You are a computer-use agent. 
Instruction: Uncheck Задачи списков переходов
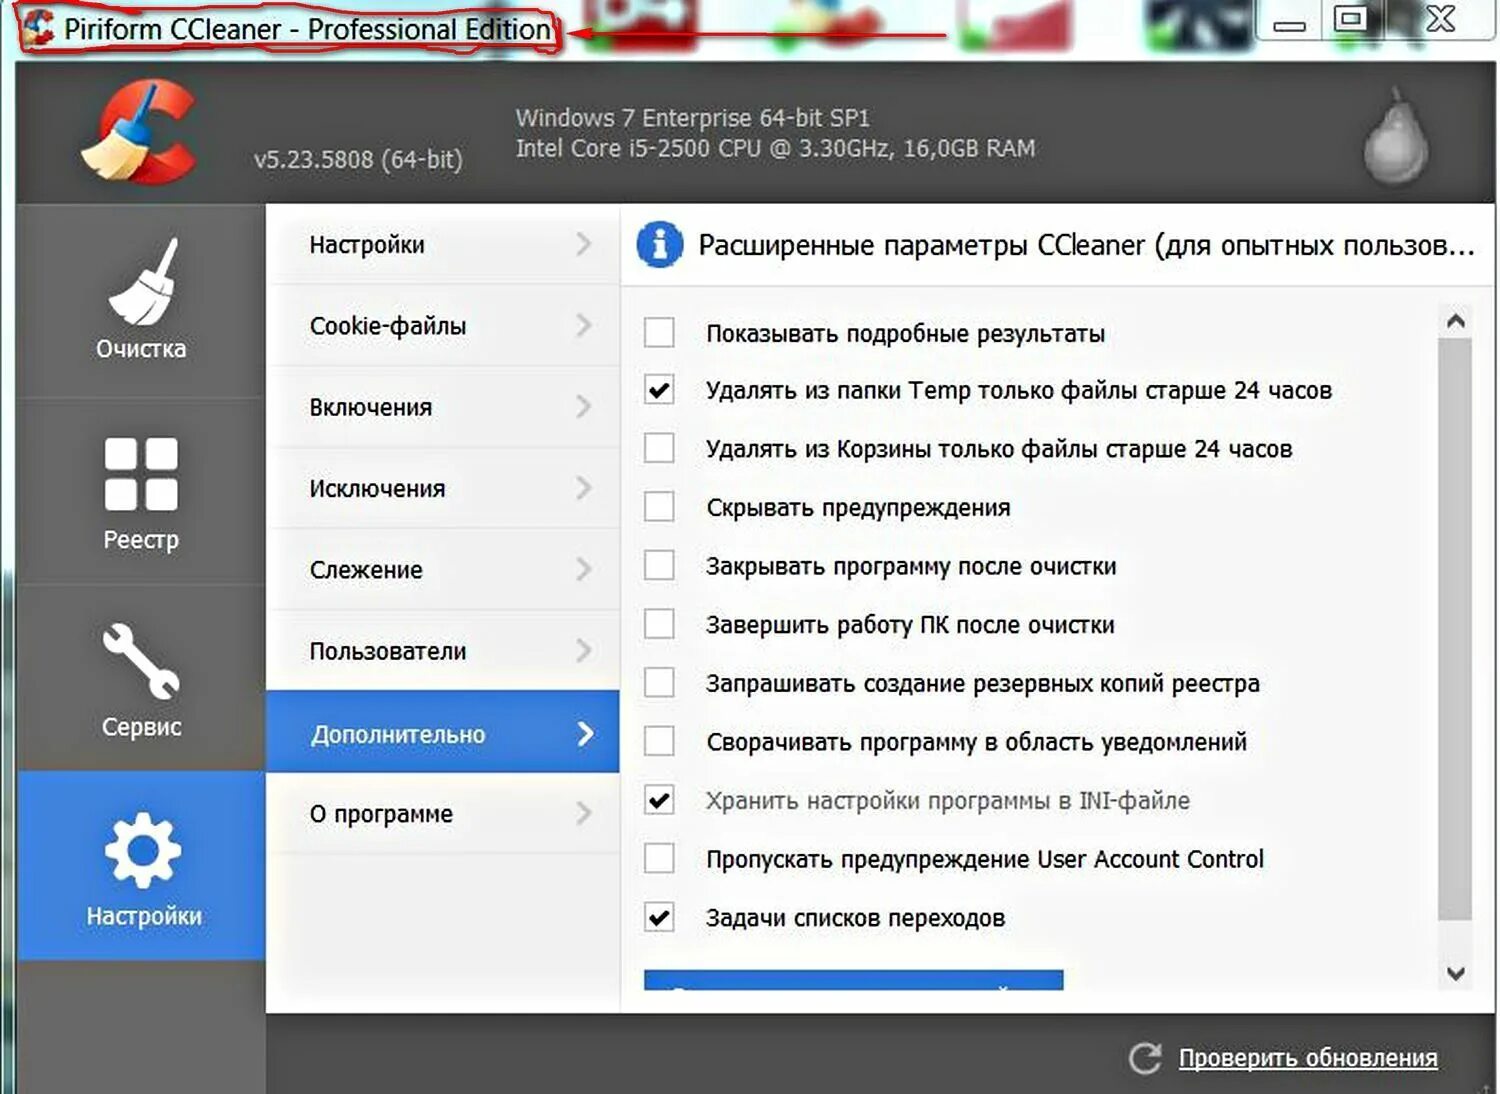659,917
